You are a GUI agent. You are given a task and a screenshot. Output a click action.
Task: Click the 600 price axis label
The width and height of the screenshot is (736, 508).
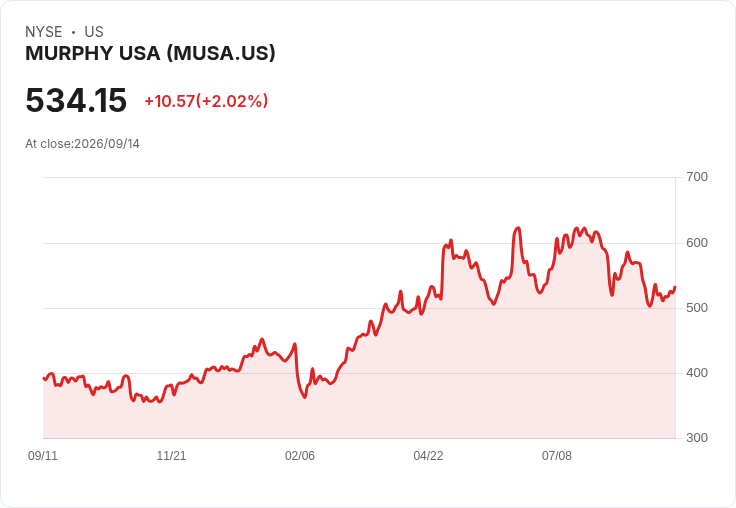697,243
